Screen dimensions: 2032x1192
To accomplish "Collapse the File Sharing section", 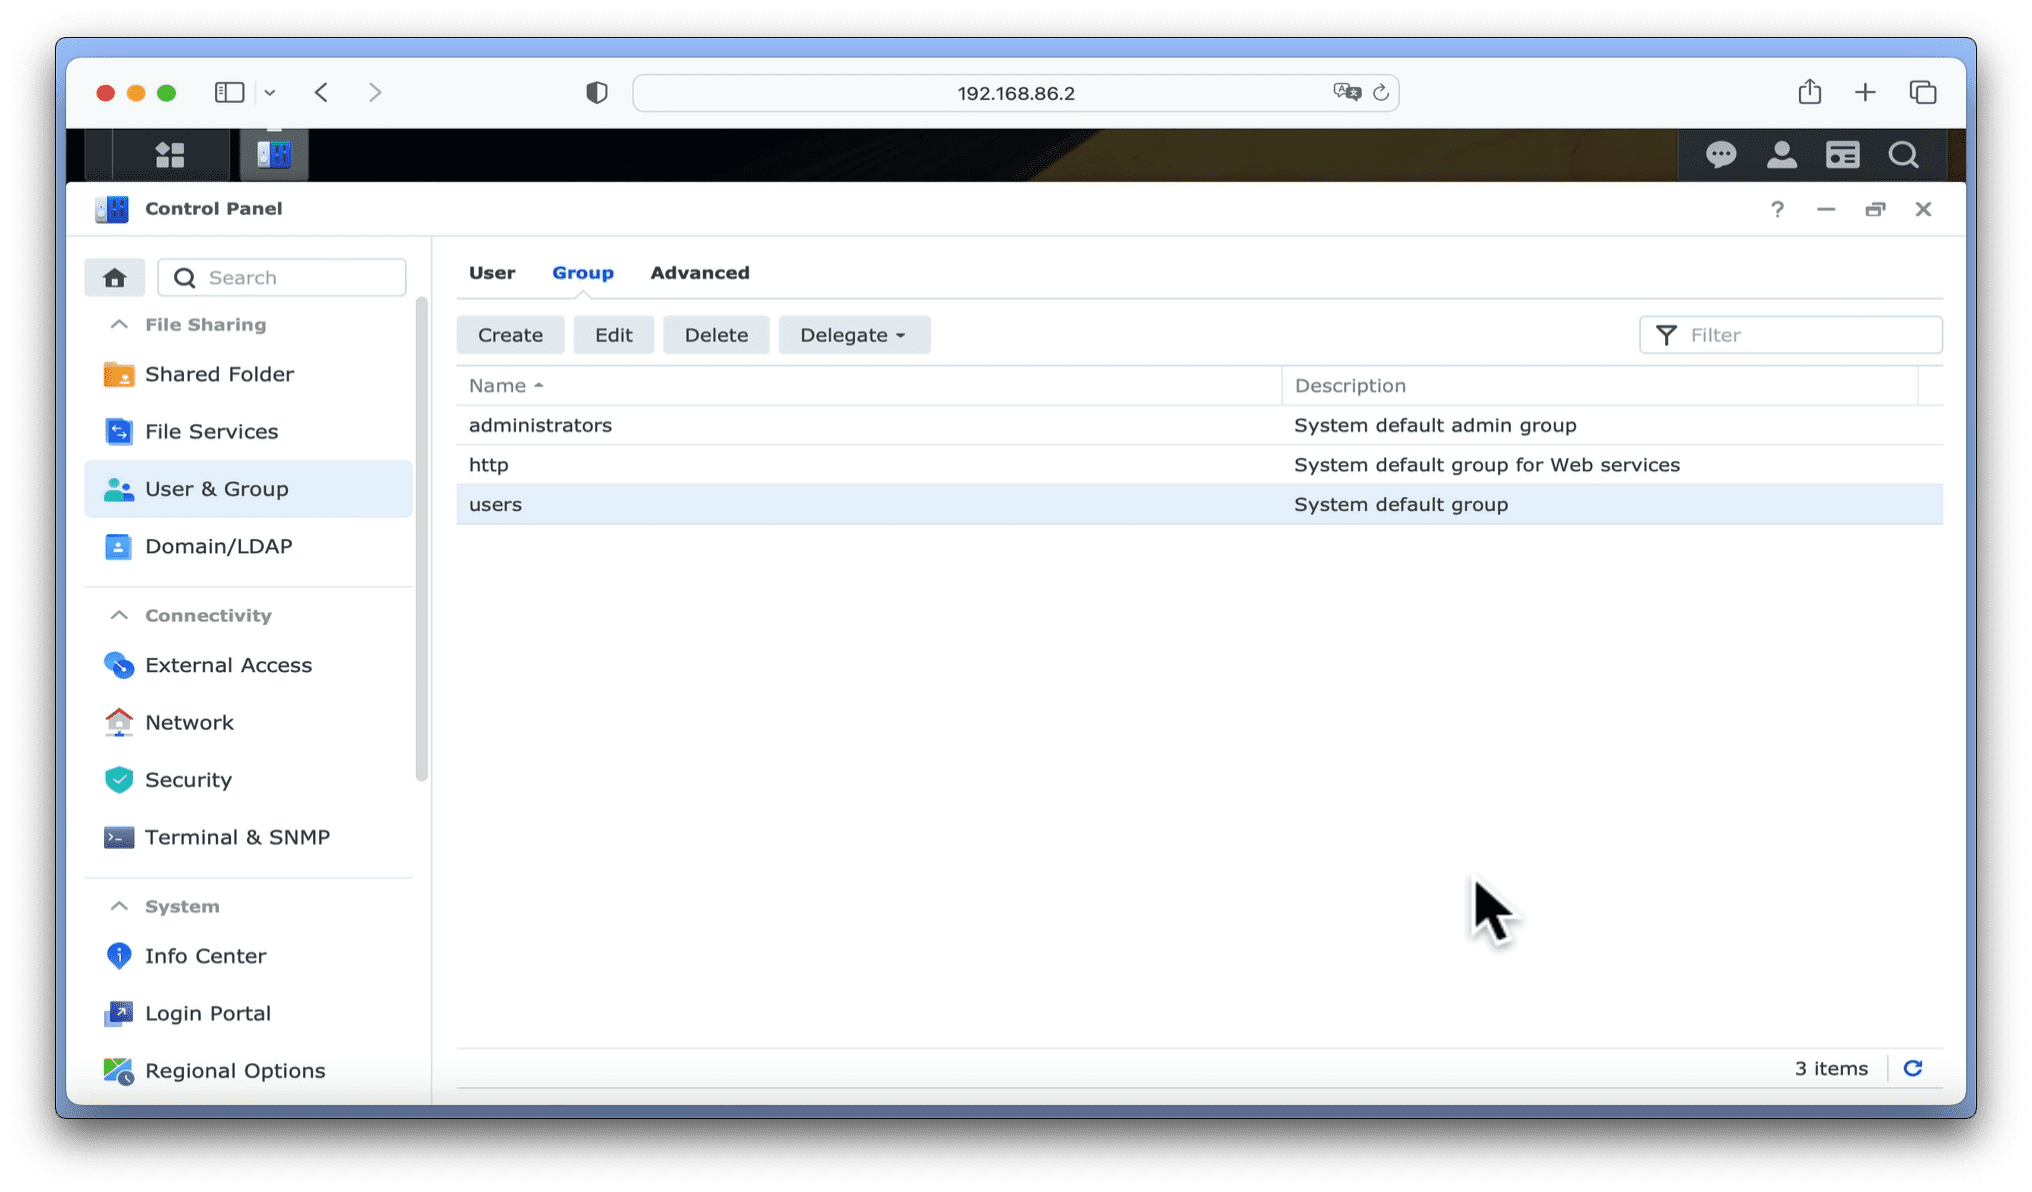I will 119,324.
